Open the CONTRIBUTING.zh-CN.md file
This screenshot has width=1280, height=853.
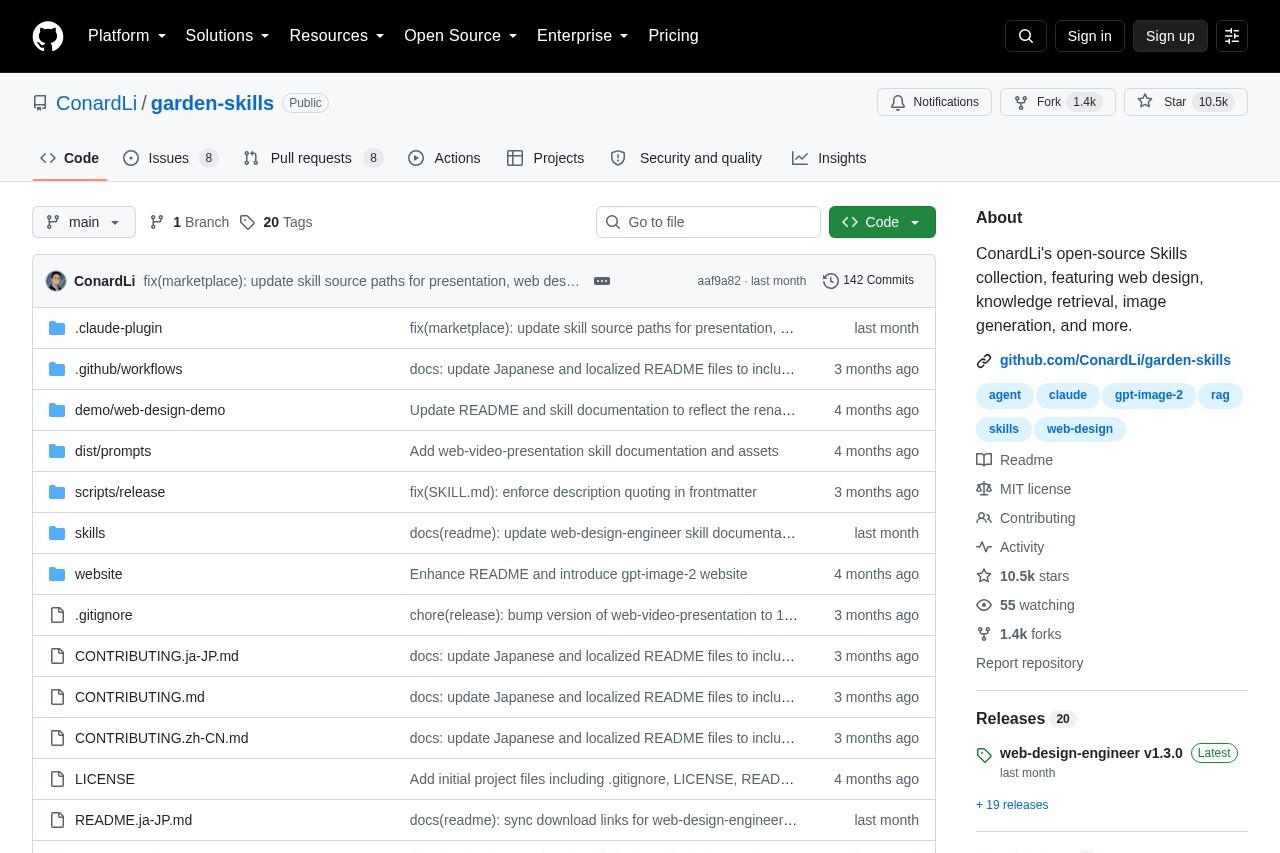coord(161,738)
